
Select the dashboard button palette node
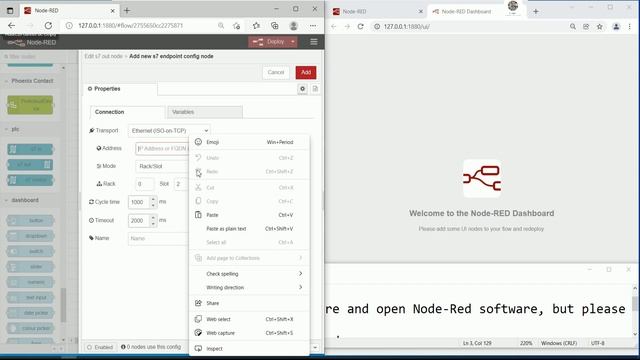(x=30, y=221)
